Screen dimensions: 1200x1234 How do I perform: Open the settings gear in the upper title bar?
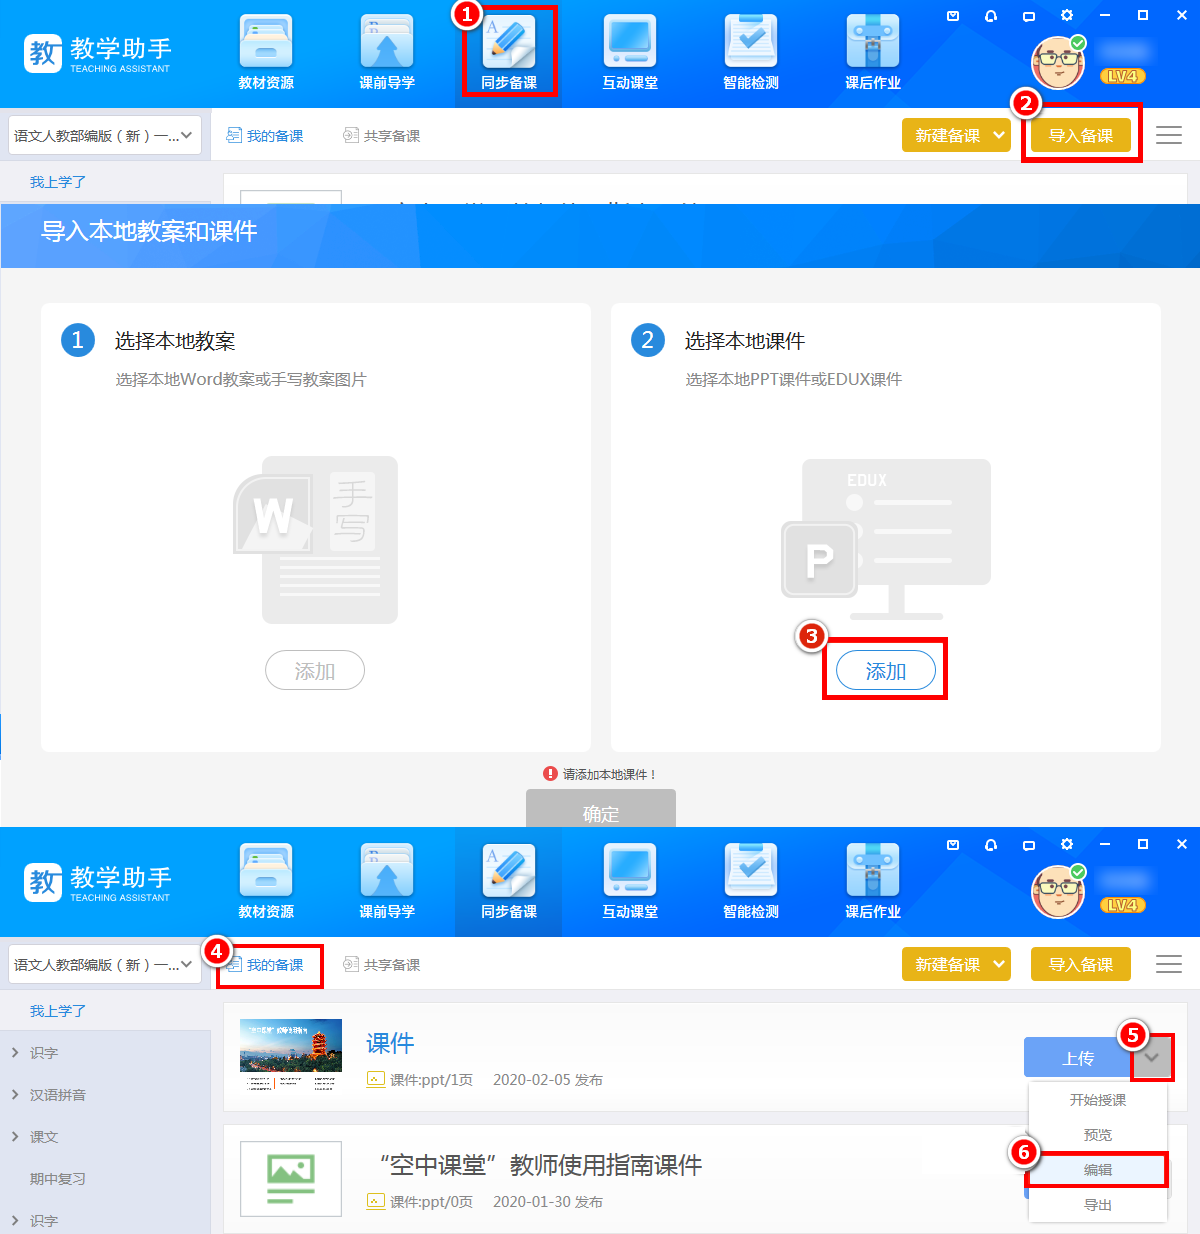click(1067, 16)
